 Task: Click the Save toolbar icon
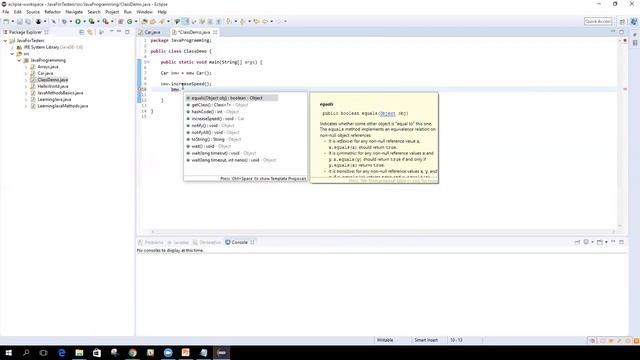pyautogui.click(x=20, y=21)
